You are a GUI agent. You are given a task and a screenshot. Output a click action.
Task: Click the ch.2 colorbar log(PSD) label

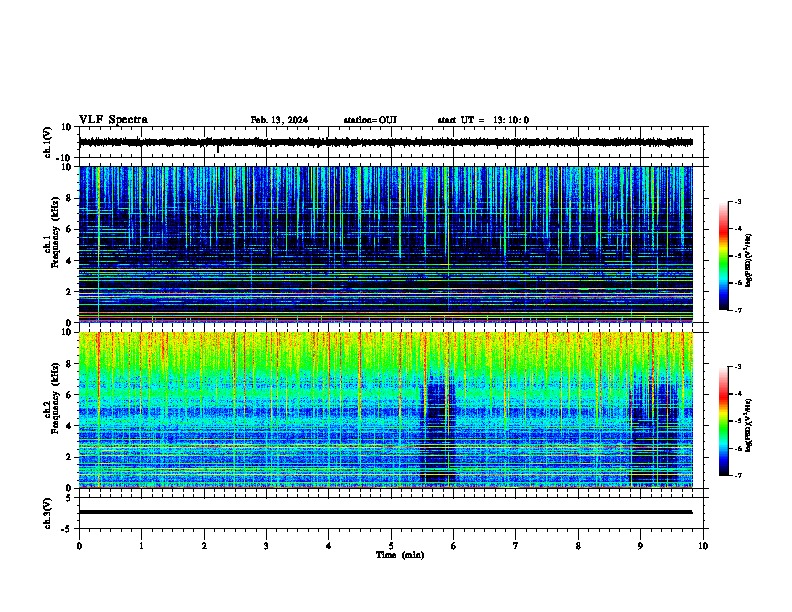[749, 425]
